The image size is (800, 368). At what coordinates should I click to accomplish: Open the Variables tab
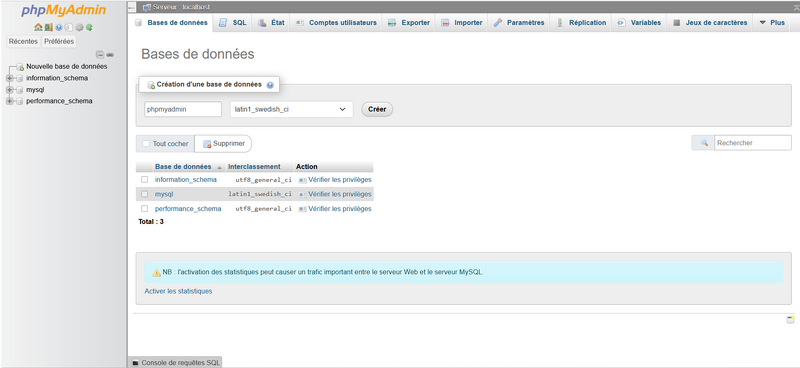[639, 22]
